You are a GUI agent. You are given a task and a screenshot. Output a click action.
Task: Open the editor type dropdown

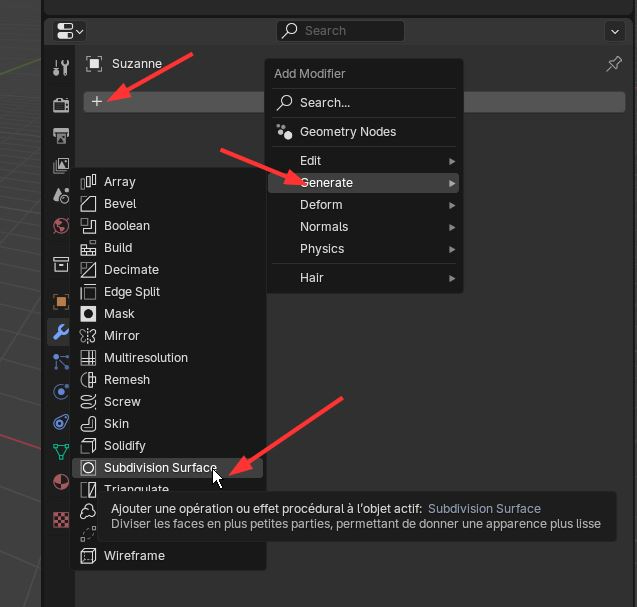69,31
